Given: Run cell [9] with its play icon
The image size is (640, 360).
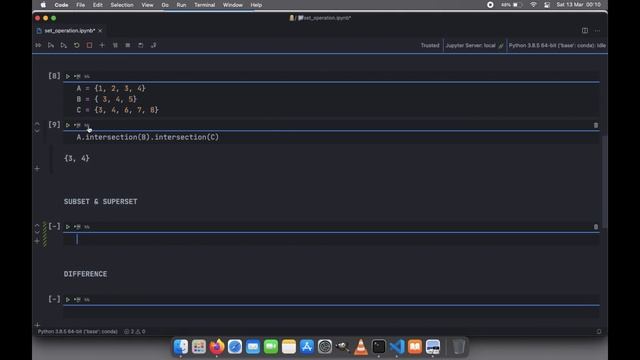Looking at the screenshot, I should pyautogui.click(x=68, y=125).
